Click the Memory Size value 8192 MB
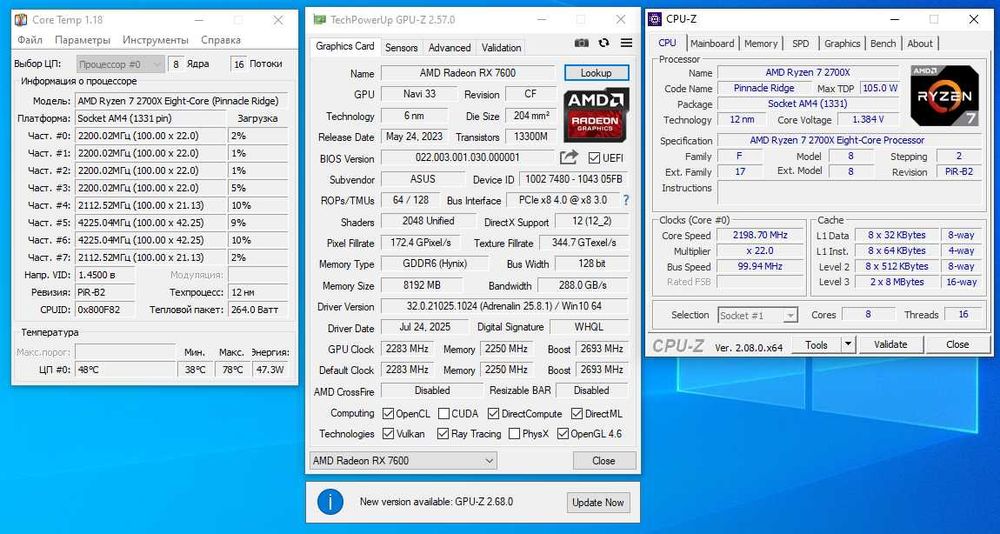The image size is (1000, 534). pos(421,285)
